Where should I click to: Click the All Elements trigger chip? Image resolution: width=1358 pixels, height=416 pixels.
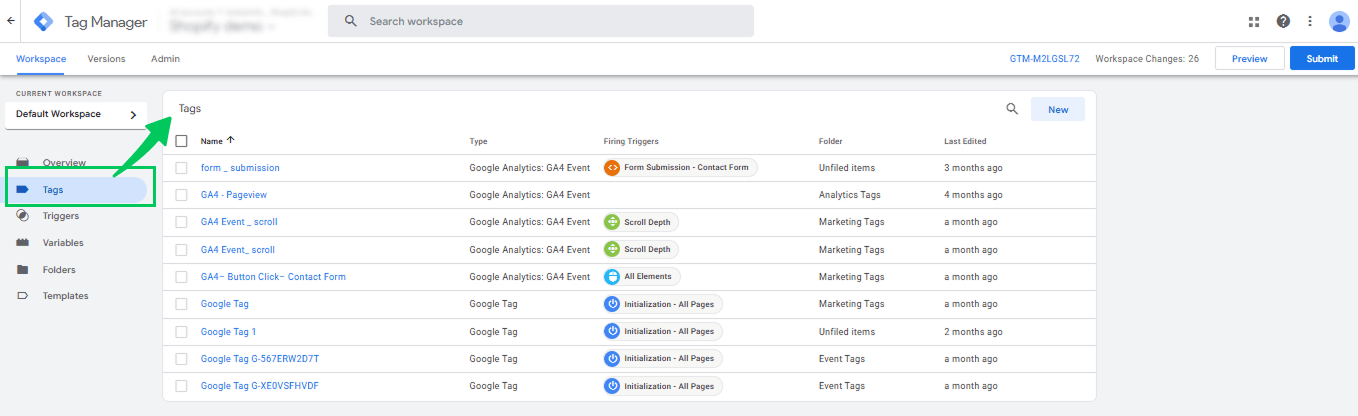click(642, 276)
